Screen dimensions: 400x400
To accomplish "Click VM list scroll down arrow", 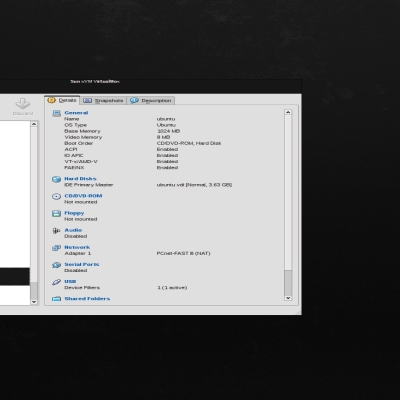I will [34, 302].
